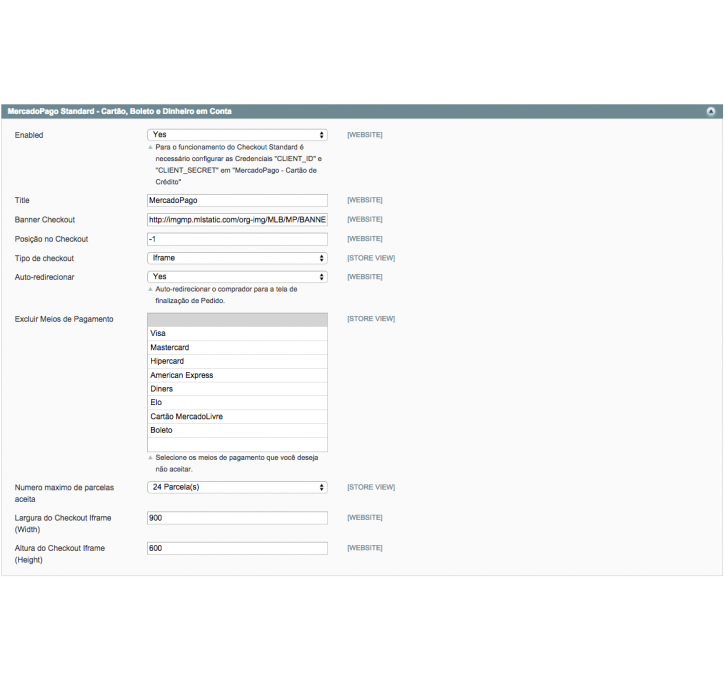Click the Enabled field label
This screenshot has width=725, height=680.
[29, 135]
